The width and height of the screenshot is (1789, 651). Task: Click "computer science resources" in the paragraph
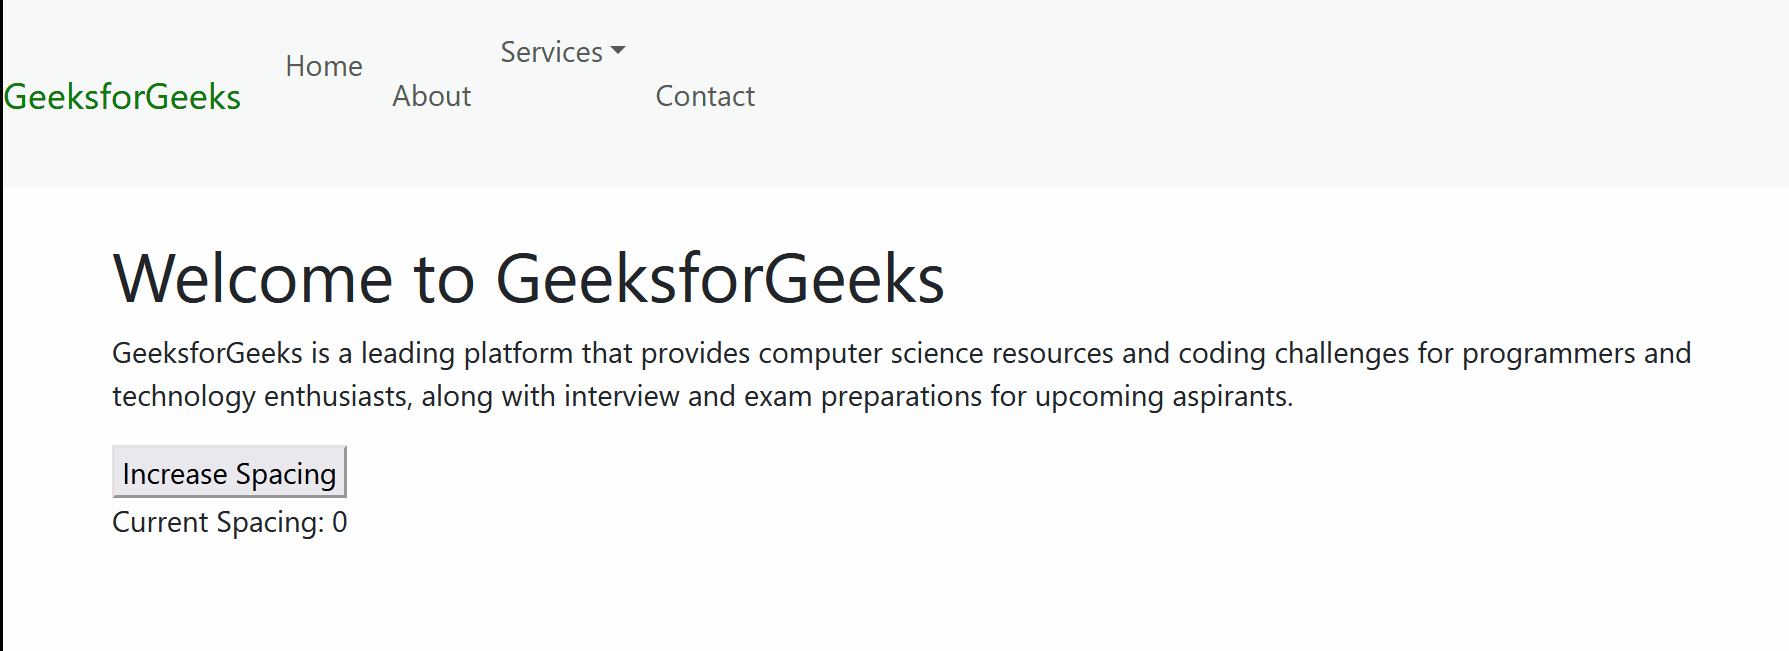pos(936,353)
